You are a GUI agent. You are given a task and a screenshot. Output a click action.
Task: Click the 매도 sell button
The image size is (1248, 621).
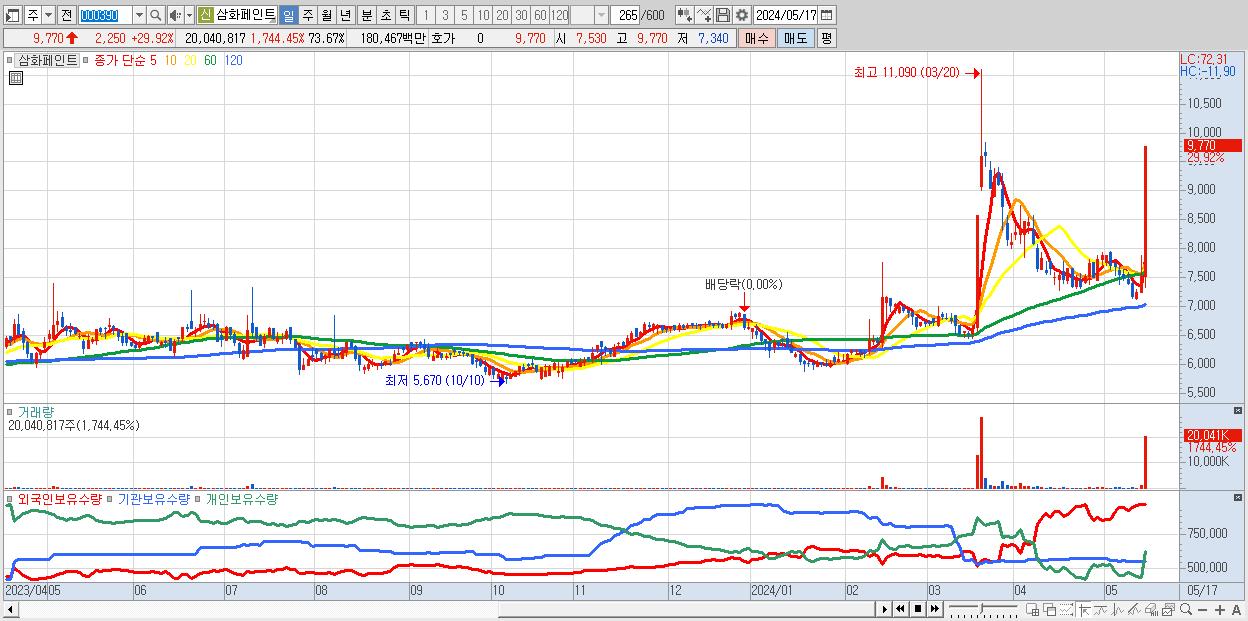(x=795, y=38)
